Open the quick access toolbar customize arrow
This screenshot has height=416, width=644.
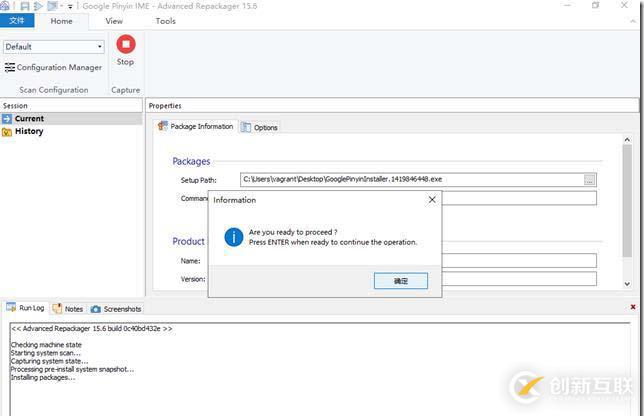coord(70,7)
